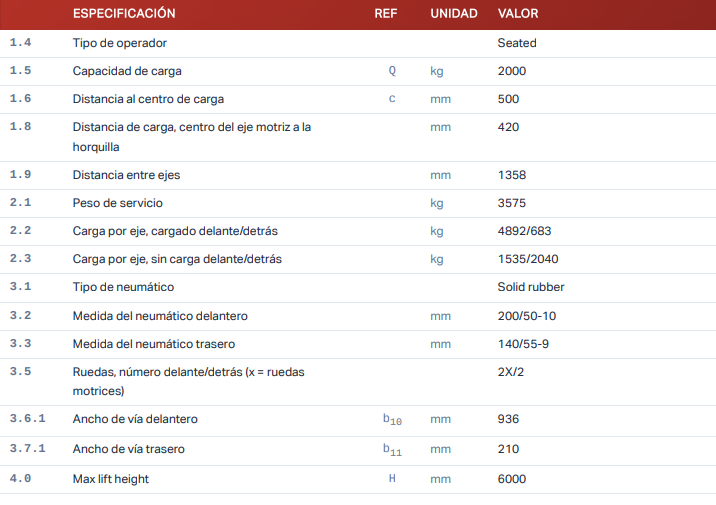Viewport: 716px width, 505px height.
Task: Select the 4892/683 axle load value
Action: click(x=524, y=231)
